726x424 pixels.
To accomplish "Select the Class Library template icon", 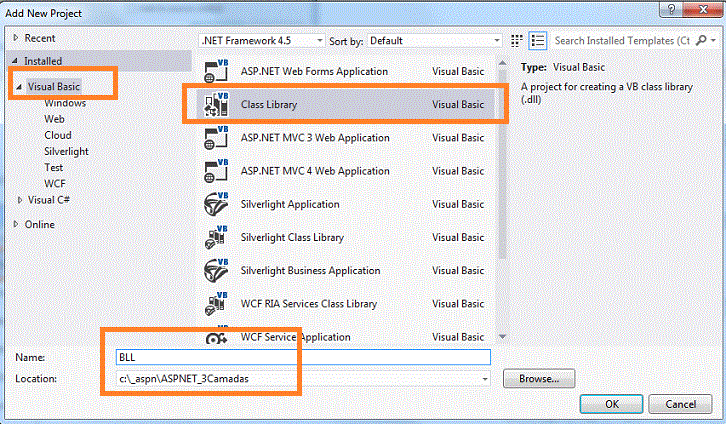I will pos(216,105).
